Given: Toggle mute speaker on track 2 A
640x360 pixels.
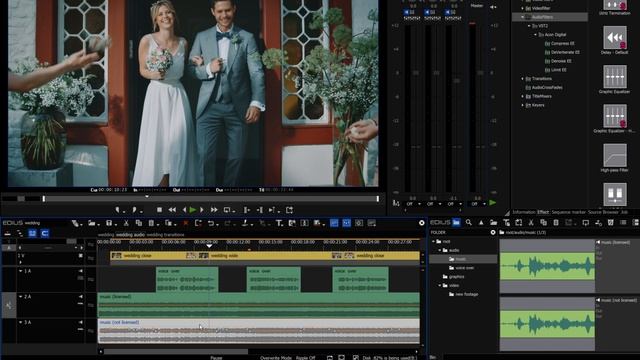Looking at the screenshot, I should 80,297.
